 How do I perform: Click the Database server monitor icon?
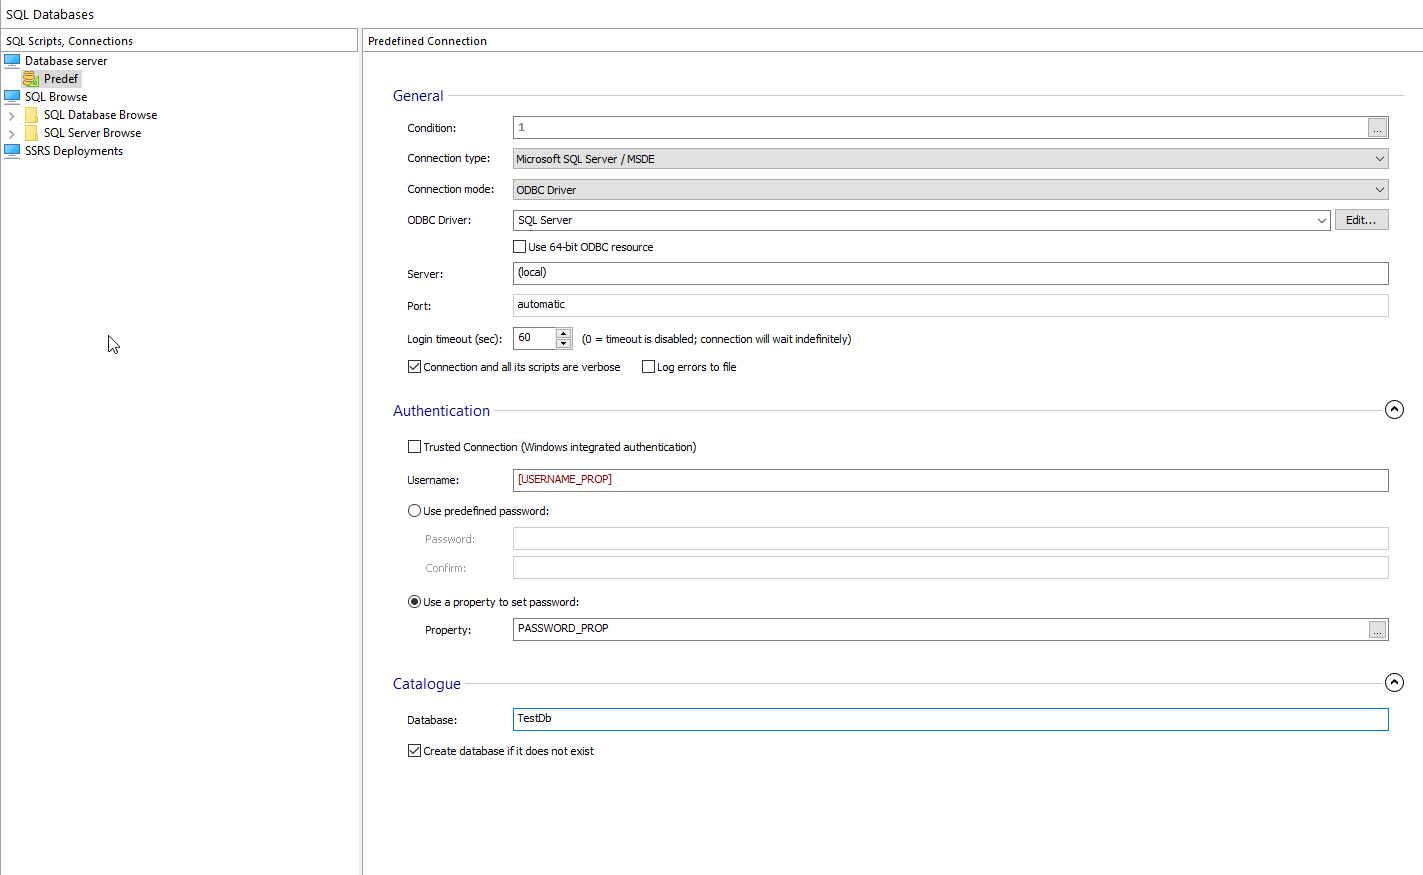12,61
